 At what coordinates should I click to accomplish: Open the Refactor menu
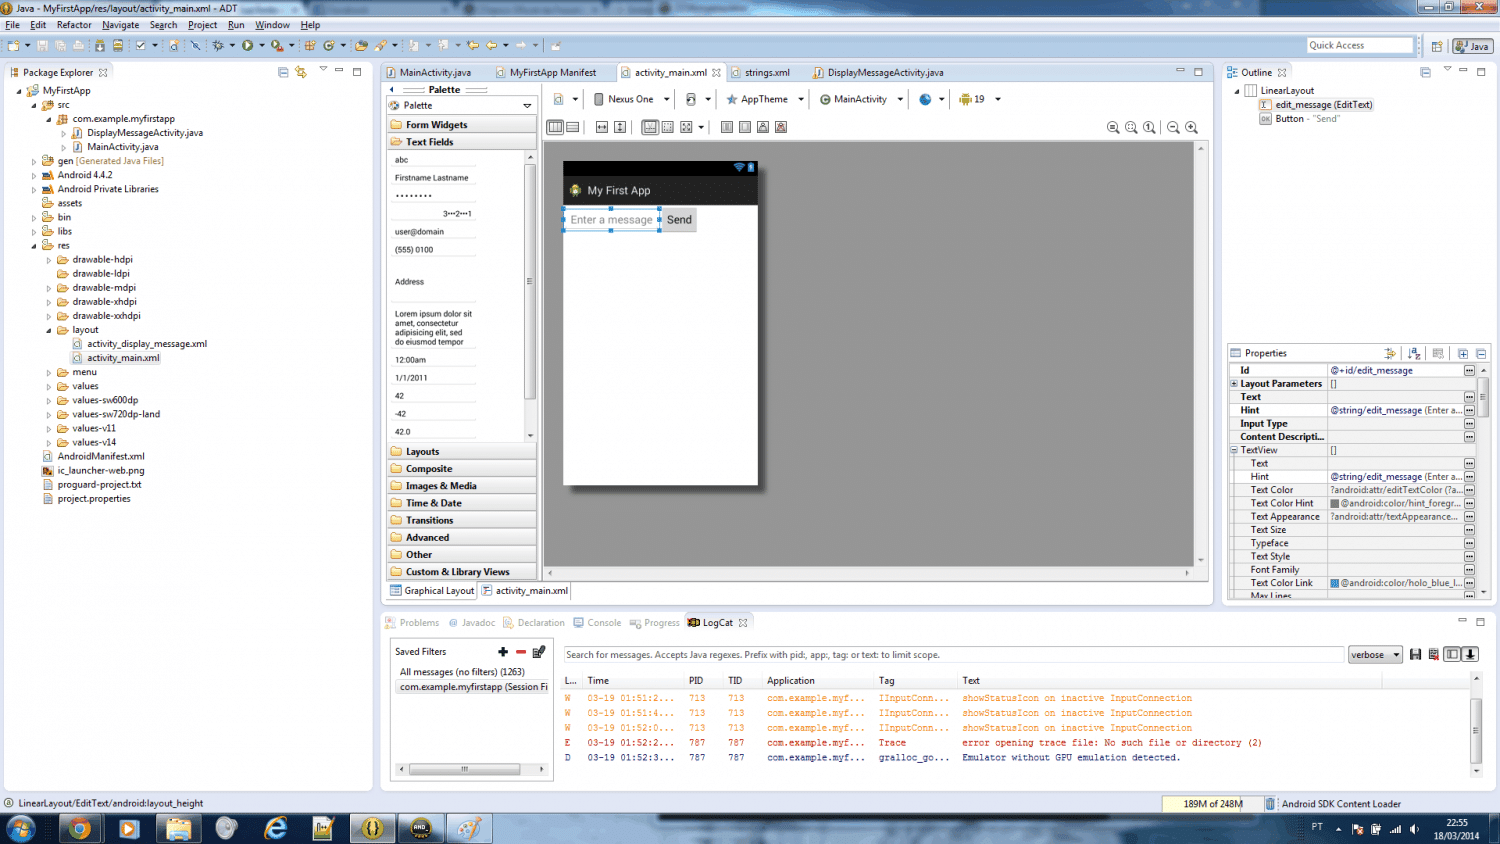tap(74, 25)
